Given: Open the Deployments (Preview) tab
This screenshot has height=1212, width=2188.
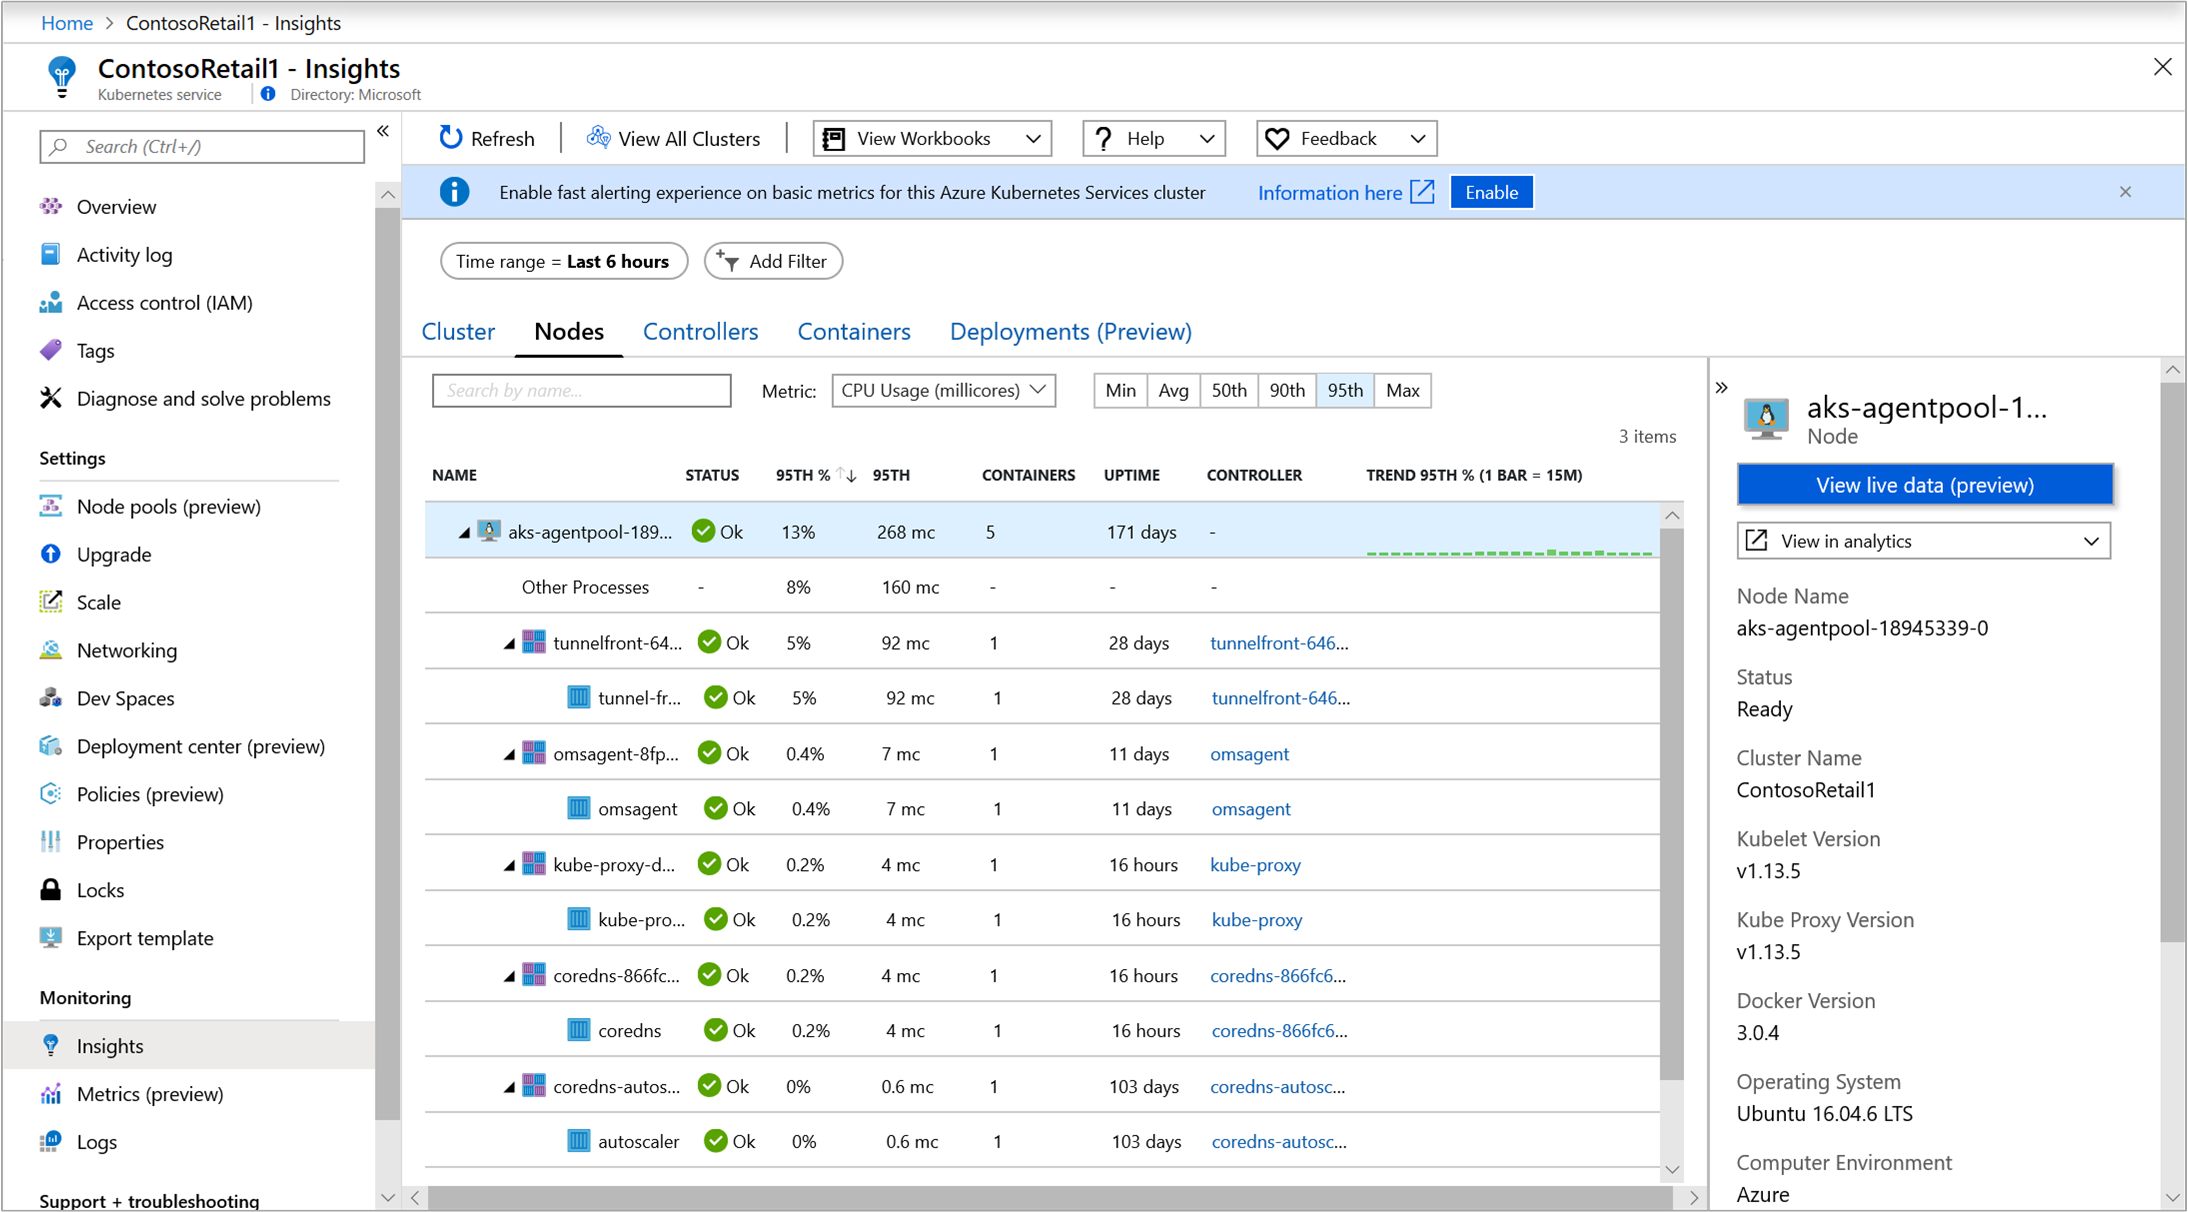Looking at the screenshot, I should coord(1070,331).
